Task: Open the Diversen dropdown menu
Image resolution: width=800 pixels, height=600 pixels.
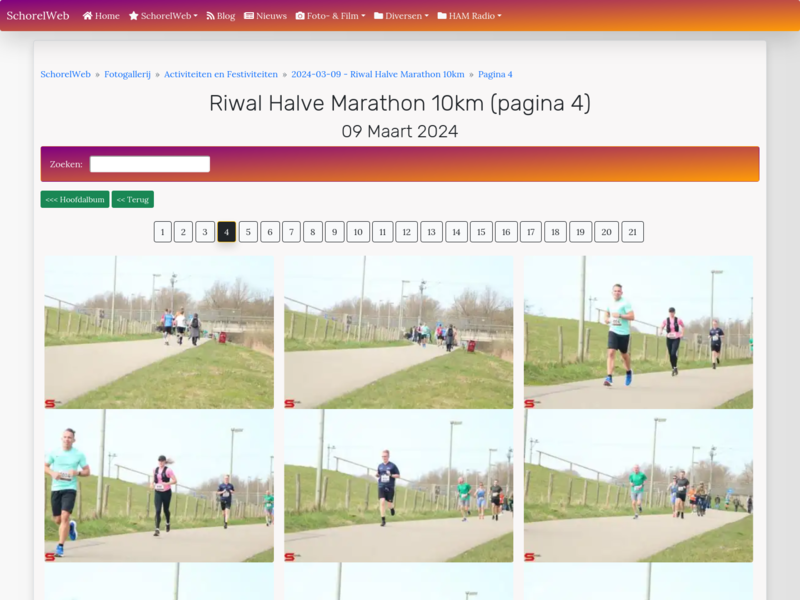Action: (x=402, y=16)
